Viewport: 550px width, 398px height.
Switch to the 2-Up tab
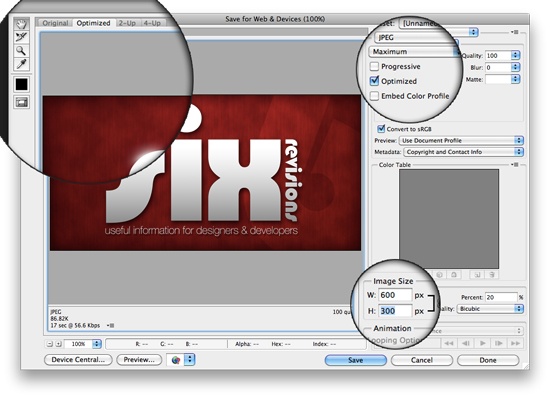[x=127, y=23]
